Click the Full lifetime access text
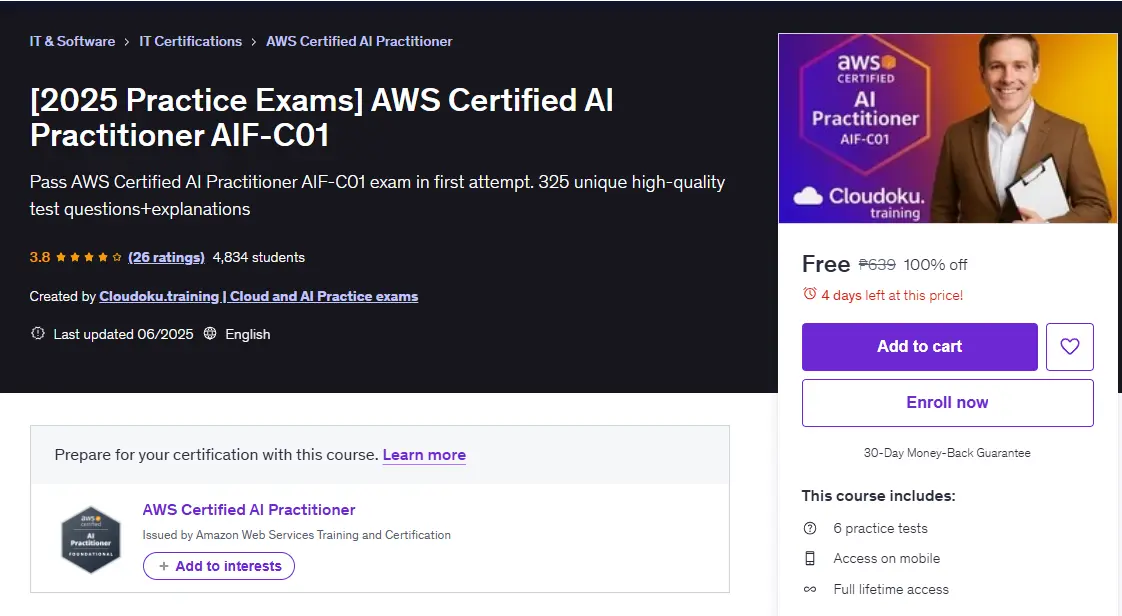The height and width of the screenshot is (616, 1122). [891, 589]
